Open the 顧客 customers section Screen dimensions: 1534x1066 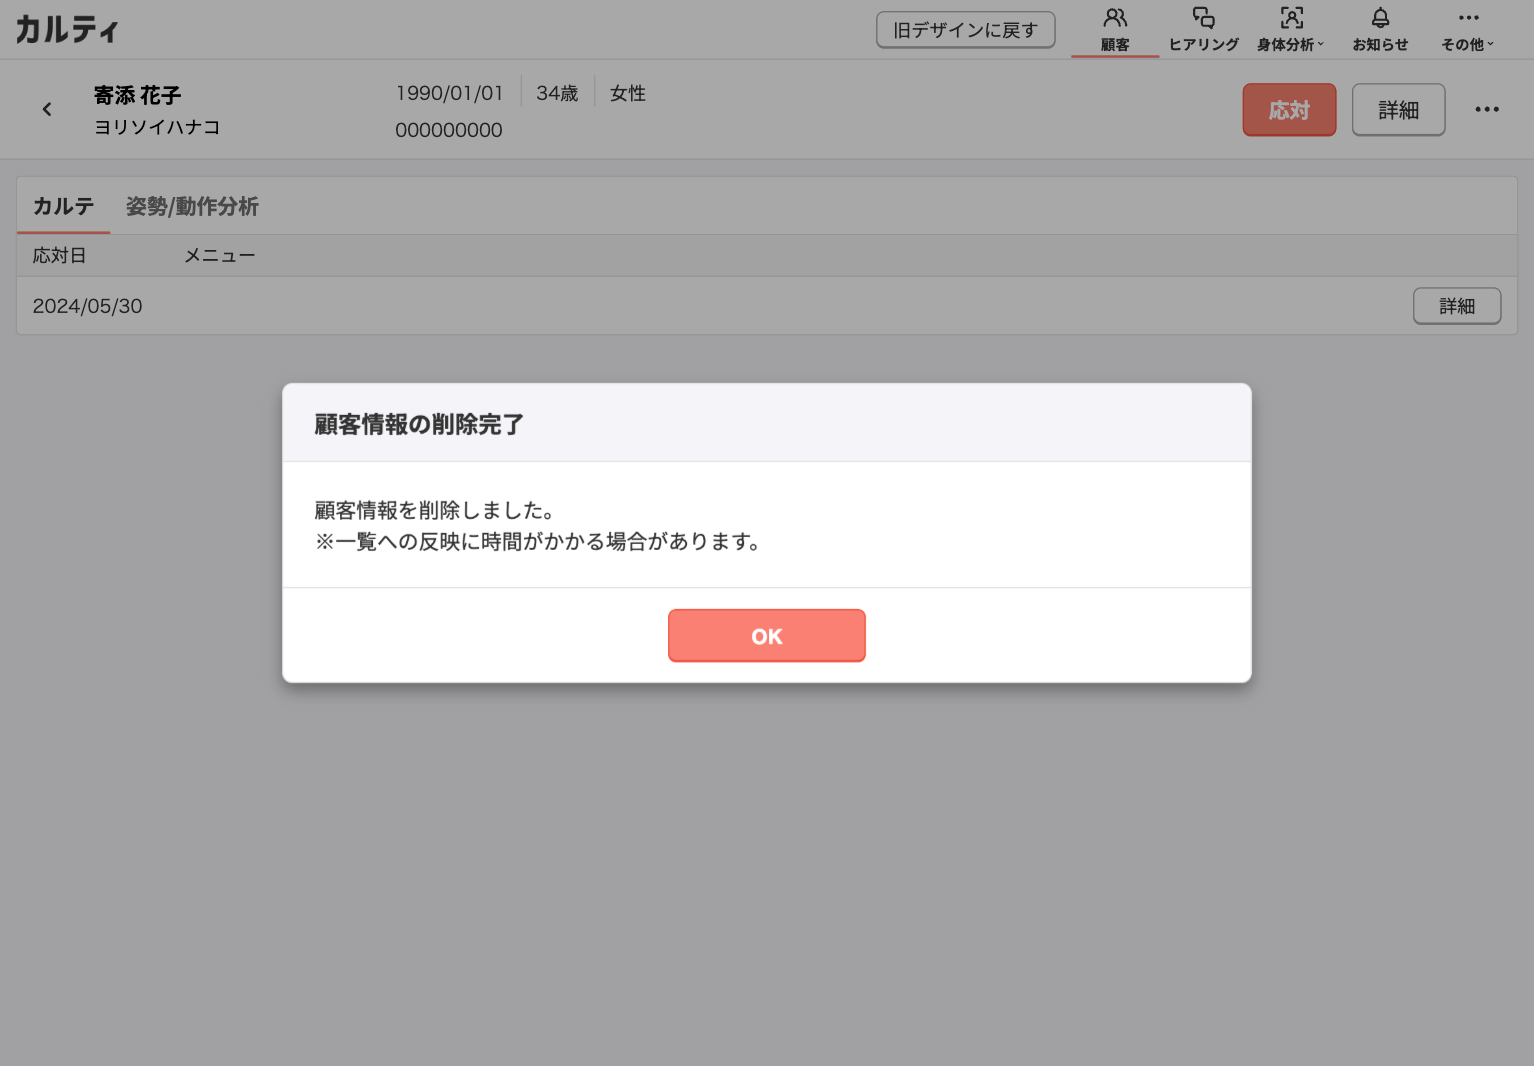(x=1115, y=30)
